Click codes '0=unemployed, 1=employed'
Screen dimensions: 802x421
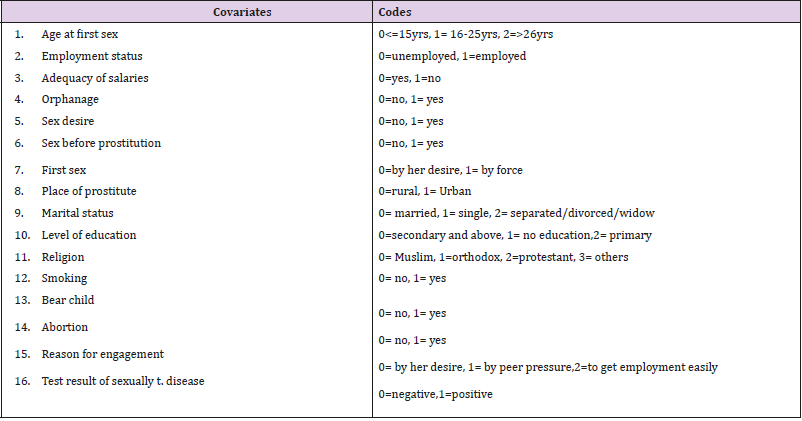(x=452, y=56)
